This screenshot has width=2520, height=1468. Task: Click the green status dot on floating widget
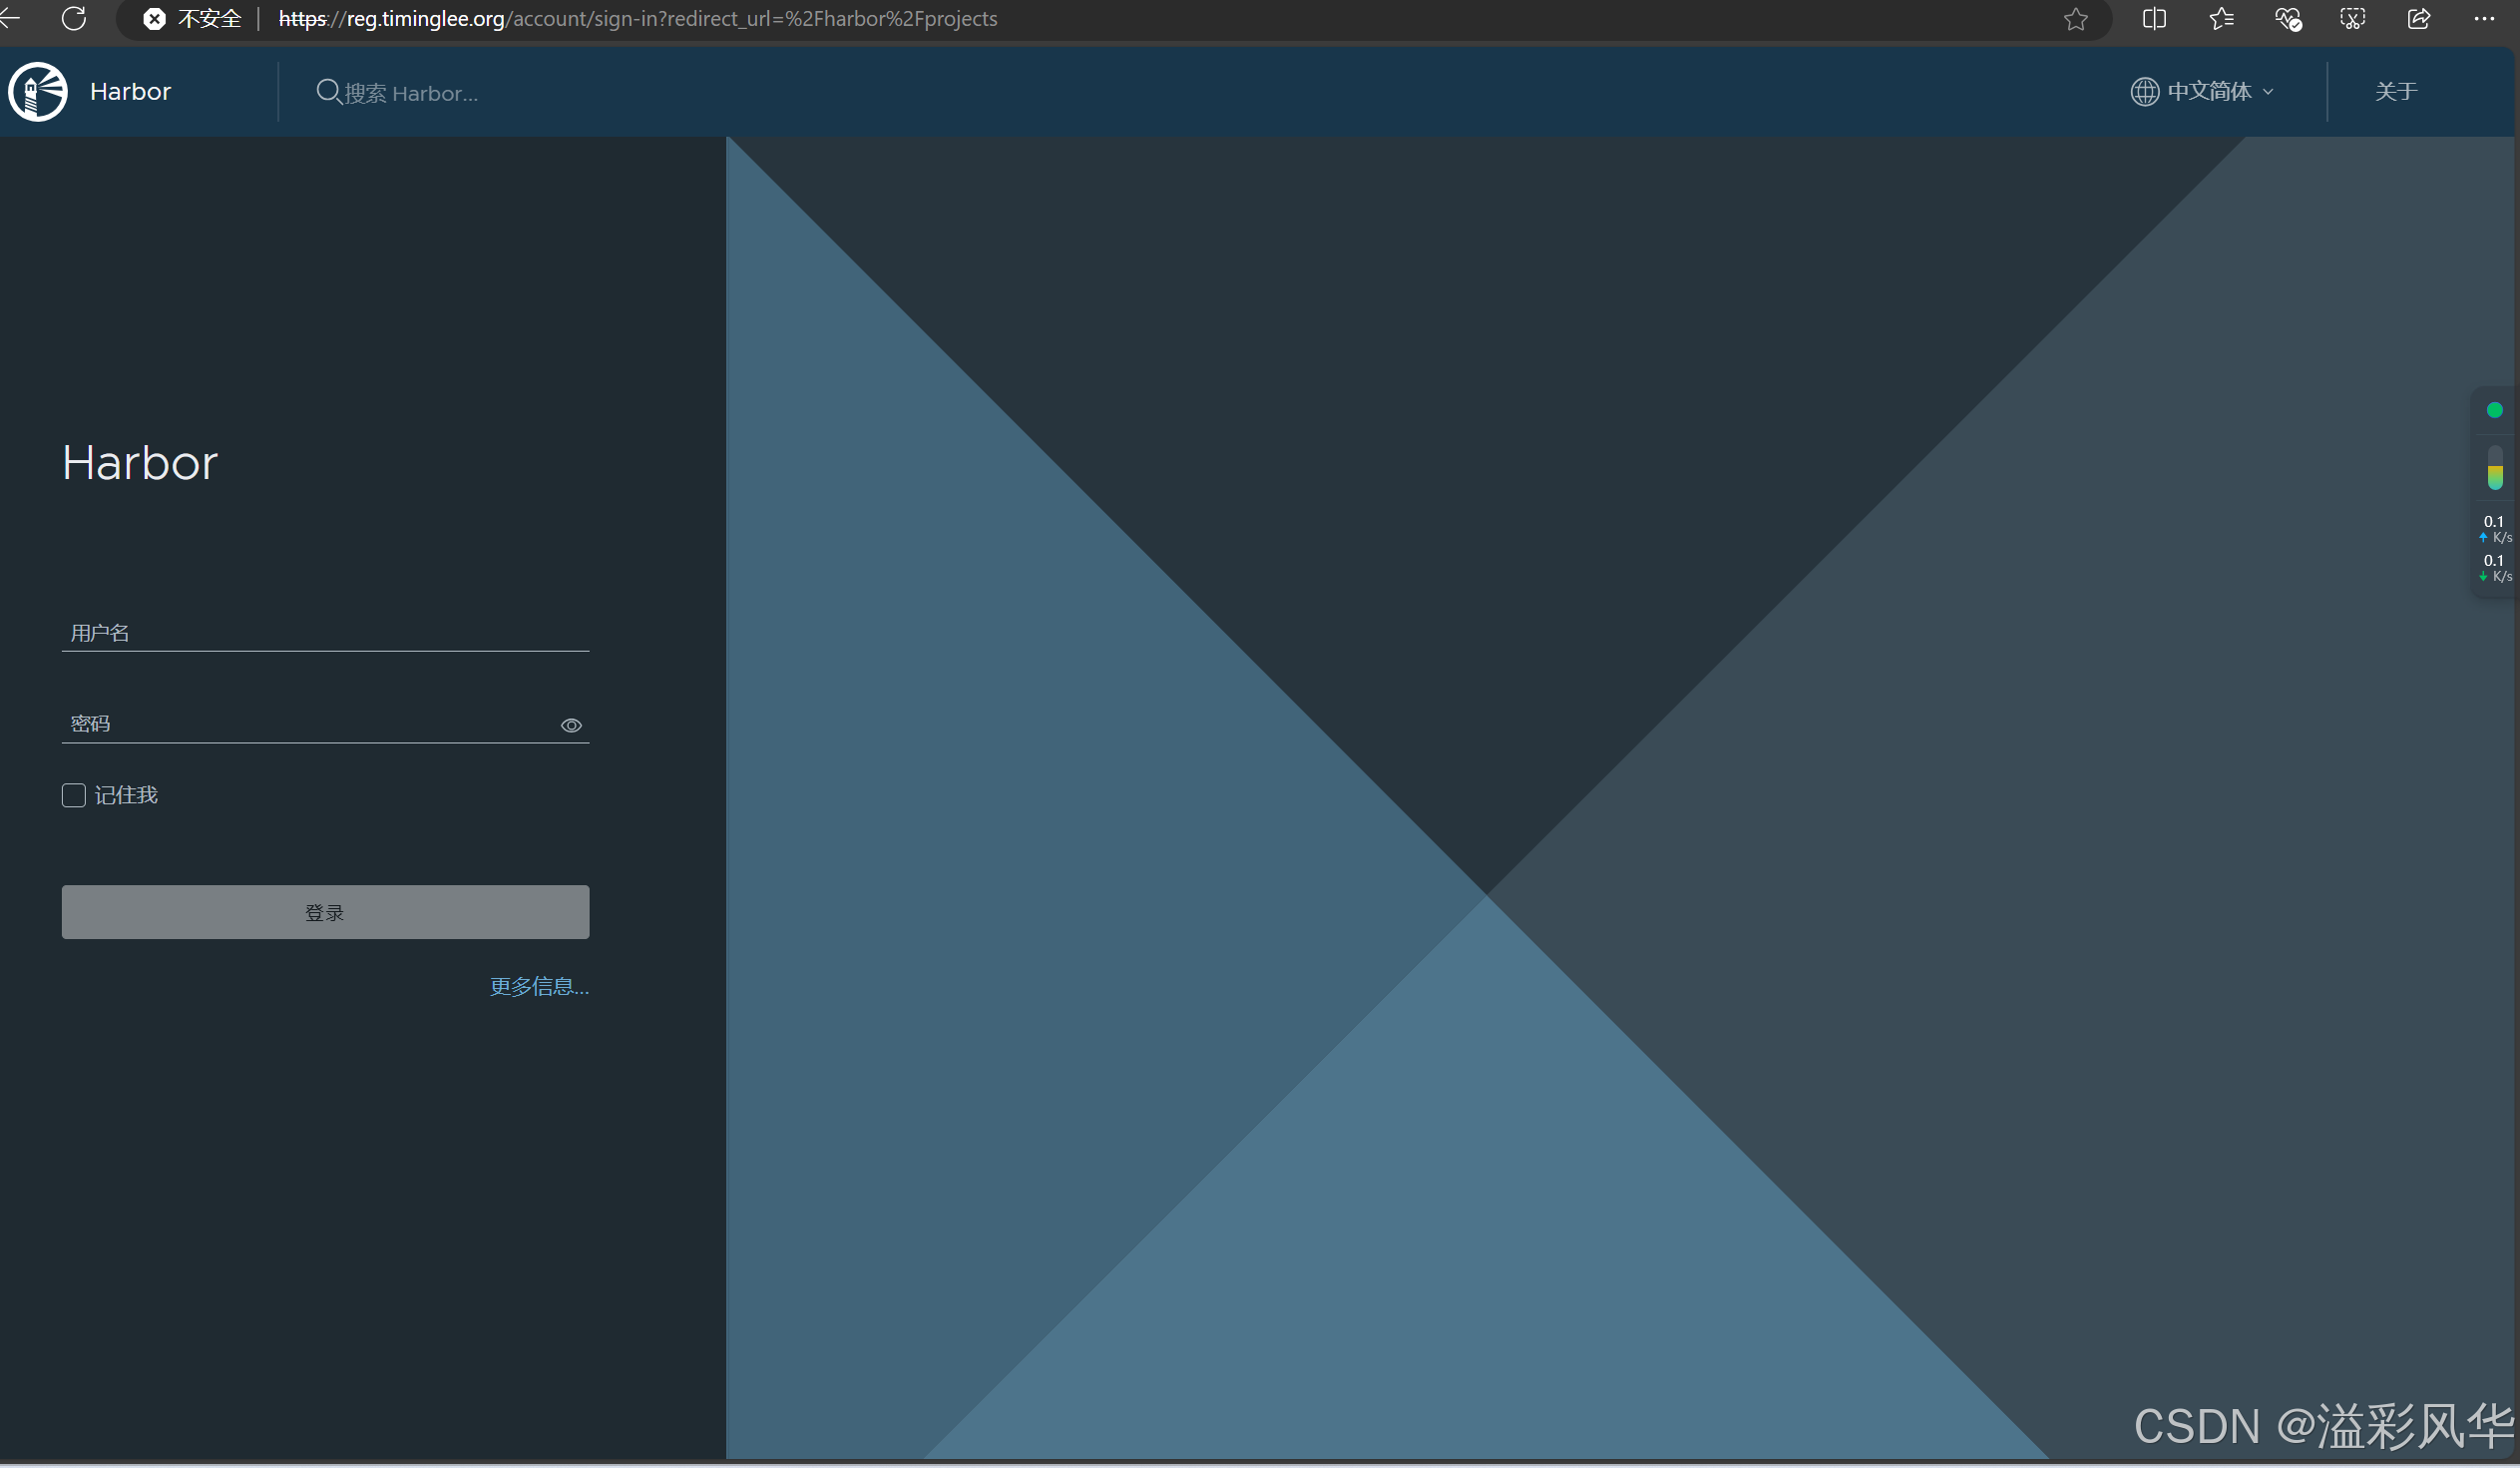tap(2494, 410)
